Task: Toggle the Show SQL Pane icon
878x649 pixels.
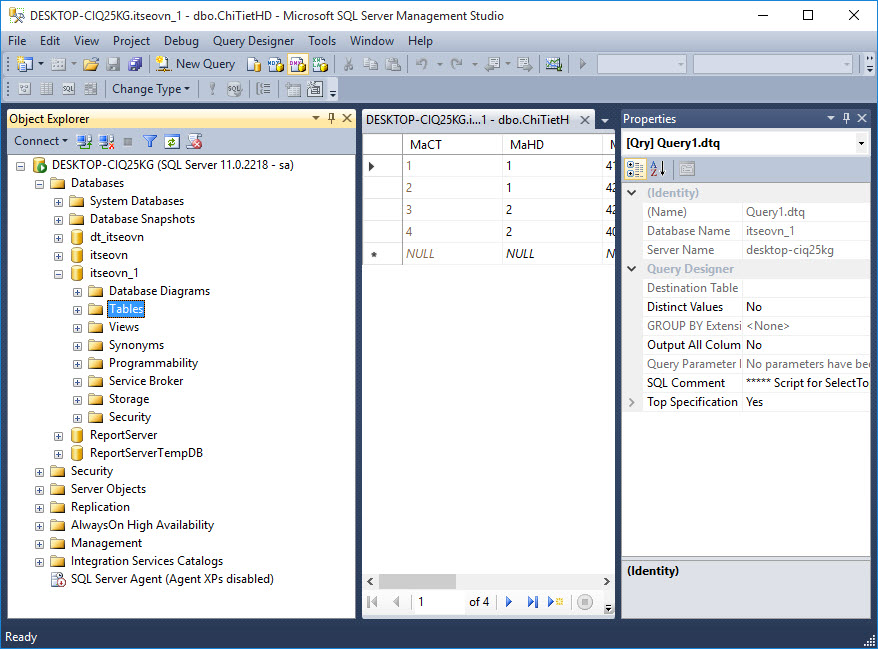Action: coord(68,88)
